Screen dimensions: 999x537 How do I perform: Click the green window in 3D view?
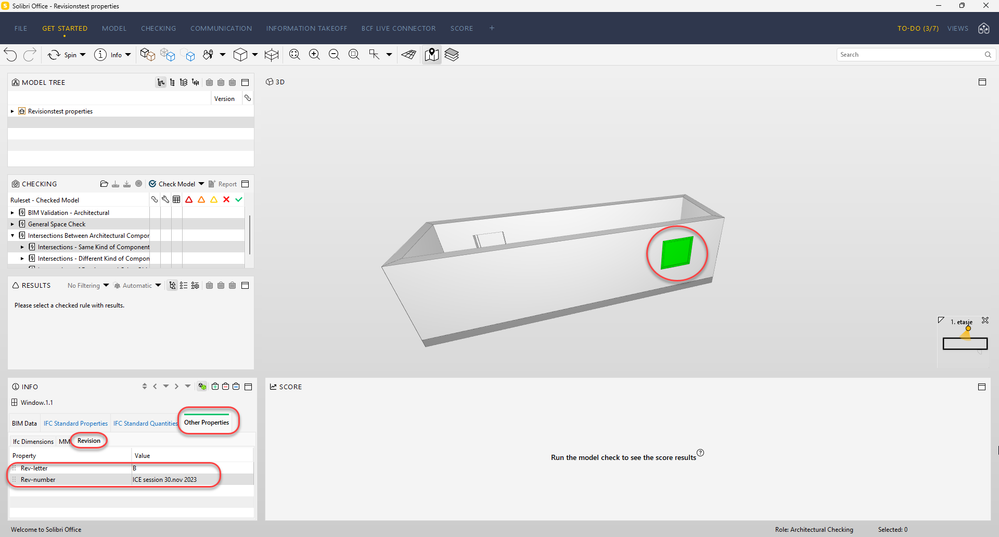tap(677, 253)
